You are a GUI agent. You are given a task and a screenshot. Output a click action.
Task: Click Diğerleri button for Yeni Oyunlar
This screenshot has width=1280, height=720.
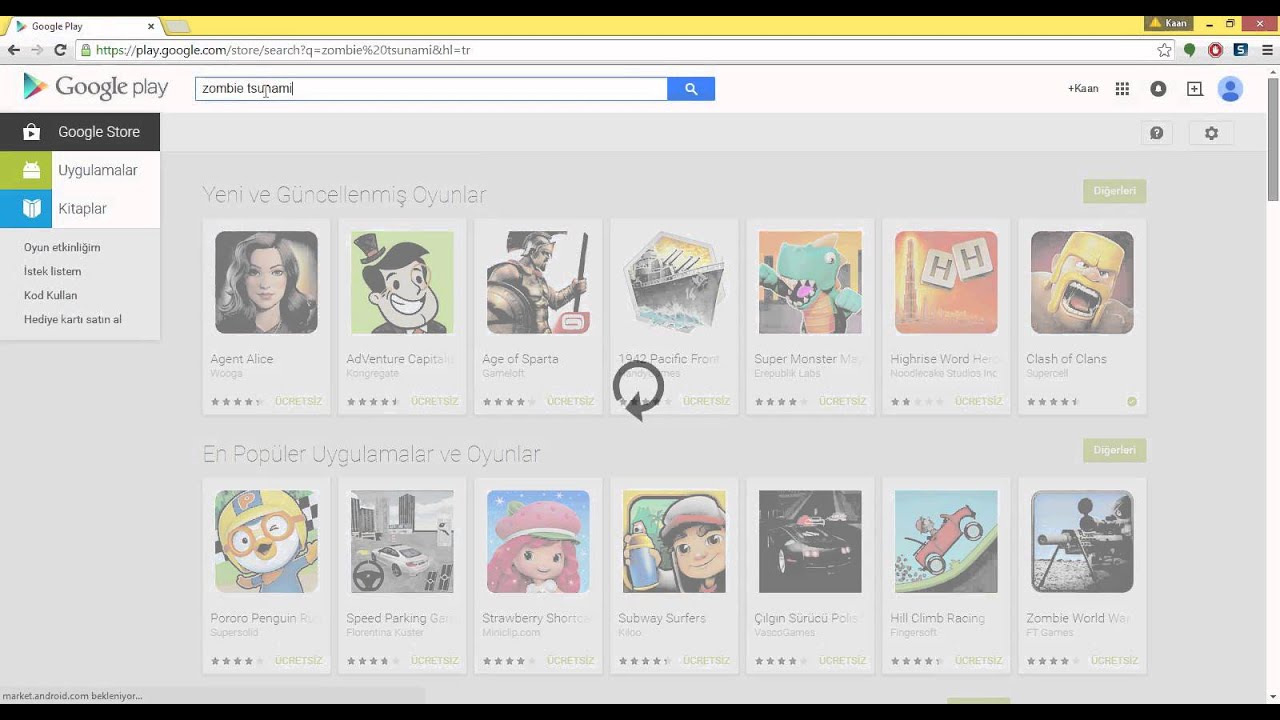pyautogui.click(x=1114, y=191)
